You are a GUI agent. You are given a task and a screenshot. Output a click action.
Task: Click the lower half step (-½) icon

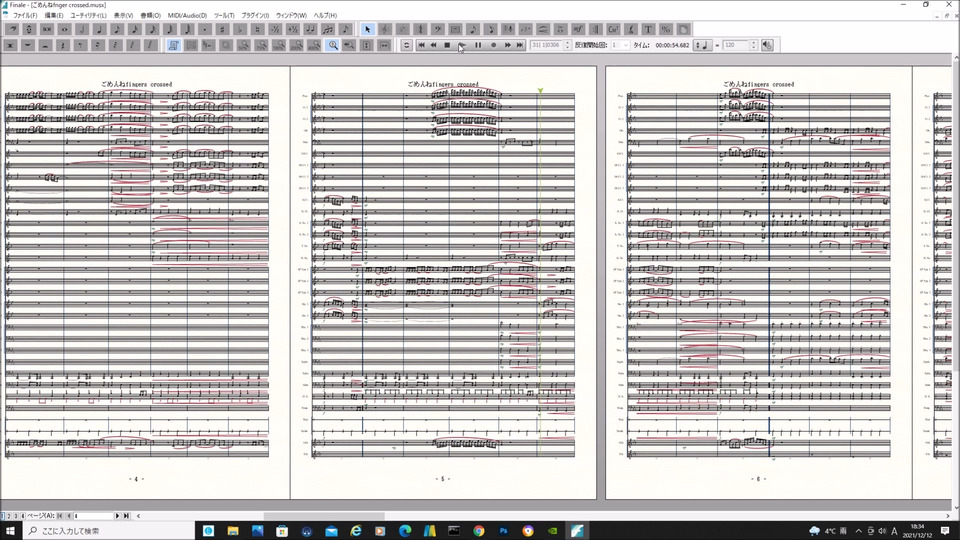[x=275, y=29]
